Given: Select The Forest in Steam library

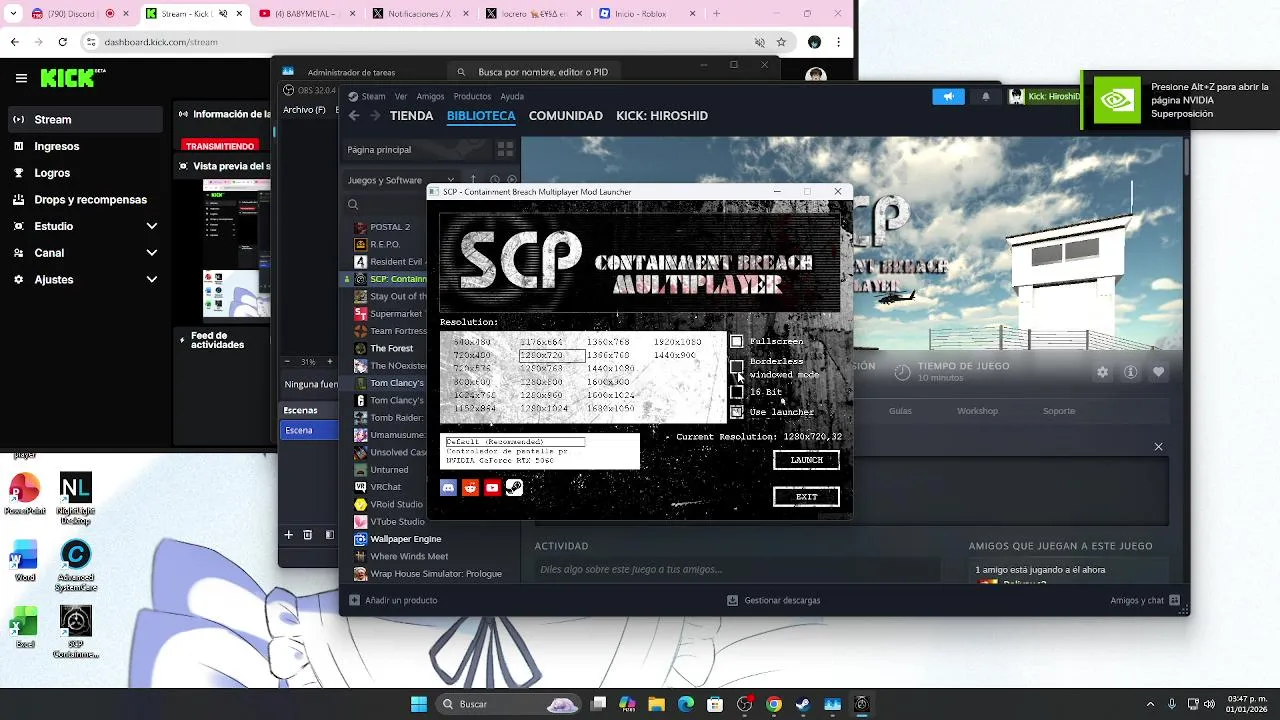Looking at the screenshot, I should tap(391, 348).
